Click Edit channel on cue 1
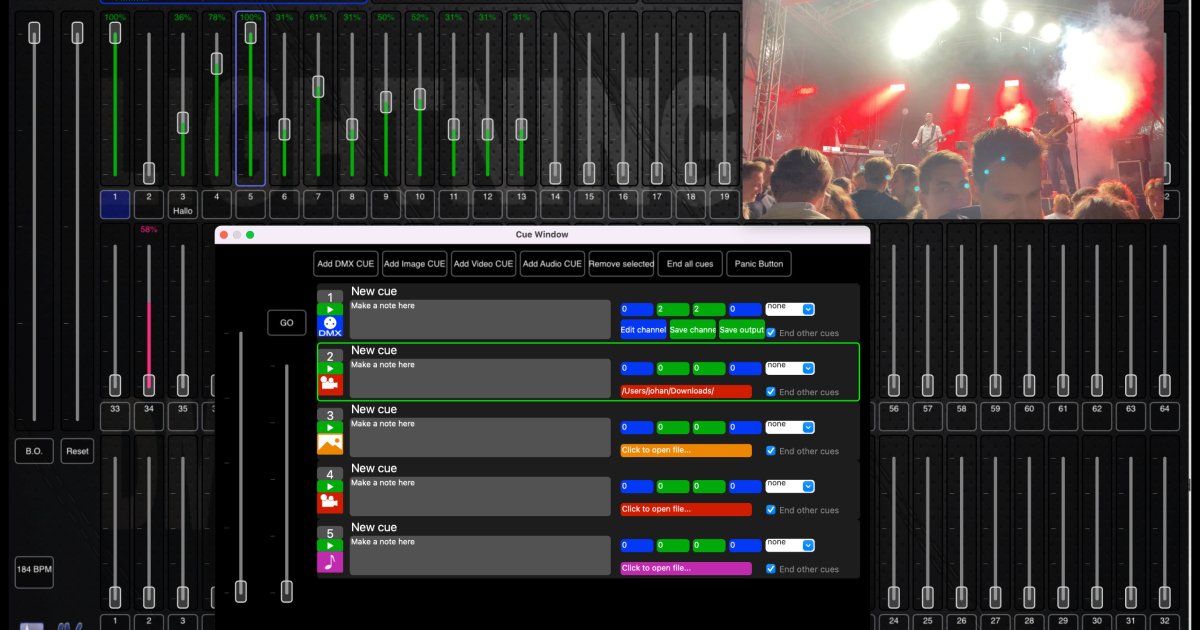The height and width of the screenshot is (630, 1200). pos(643,330)
